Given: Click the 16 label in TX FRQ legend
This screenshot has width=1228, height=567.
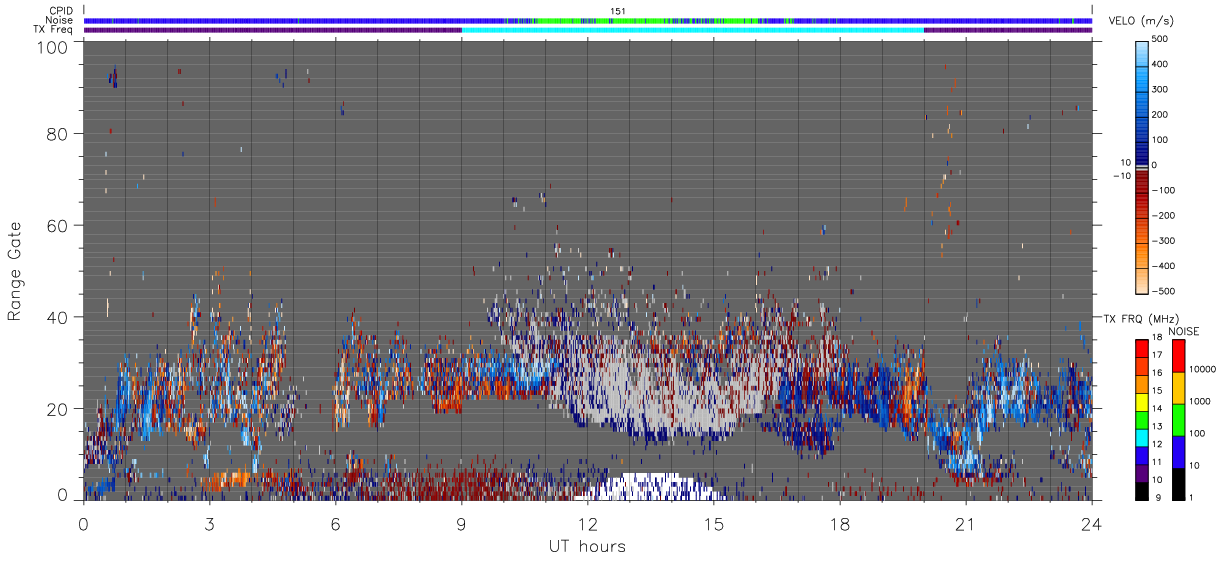Looking at the screenshot, I should click(x=1157, y=372).
